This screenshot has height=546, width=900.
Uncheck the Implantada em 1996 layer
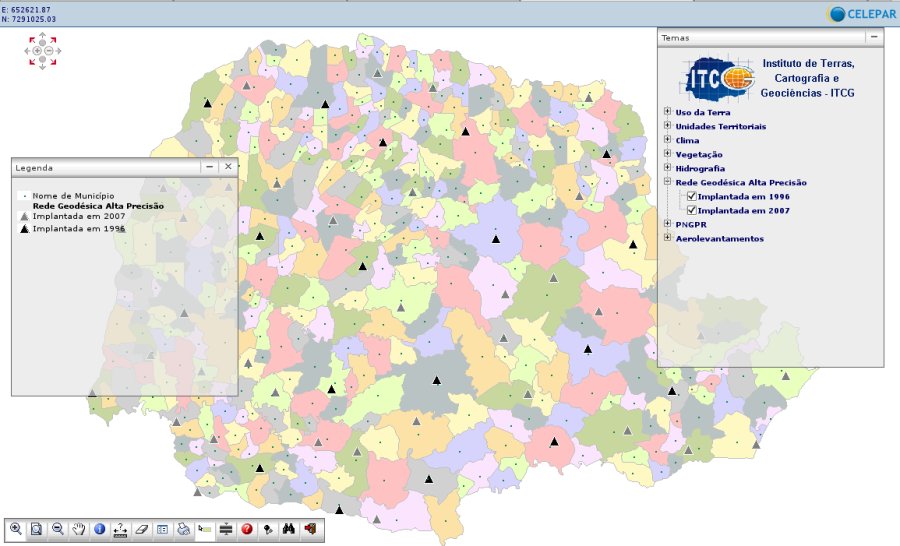click(x=691, y=197)
